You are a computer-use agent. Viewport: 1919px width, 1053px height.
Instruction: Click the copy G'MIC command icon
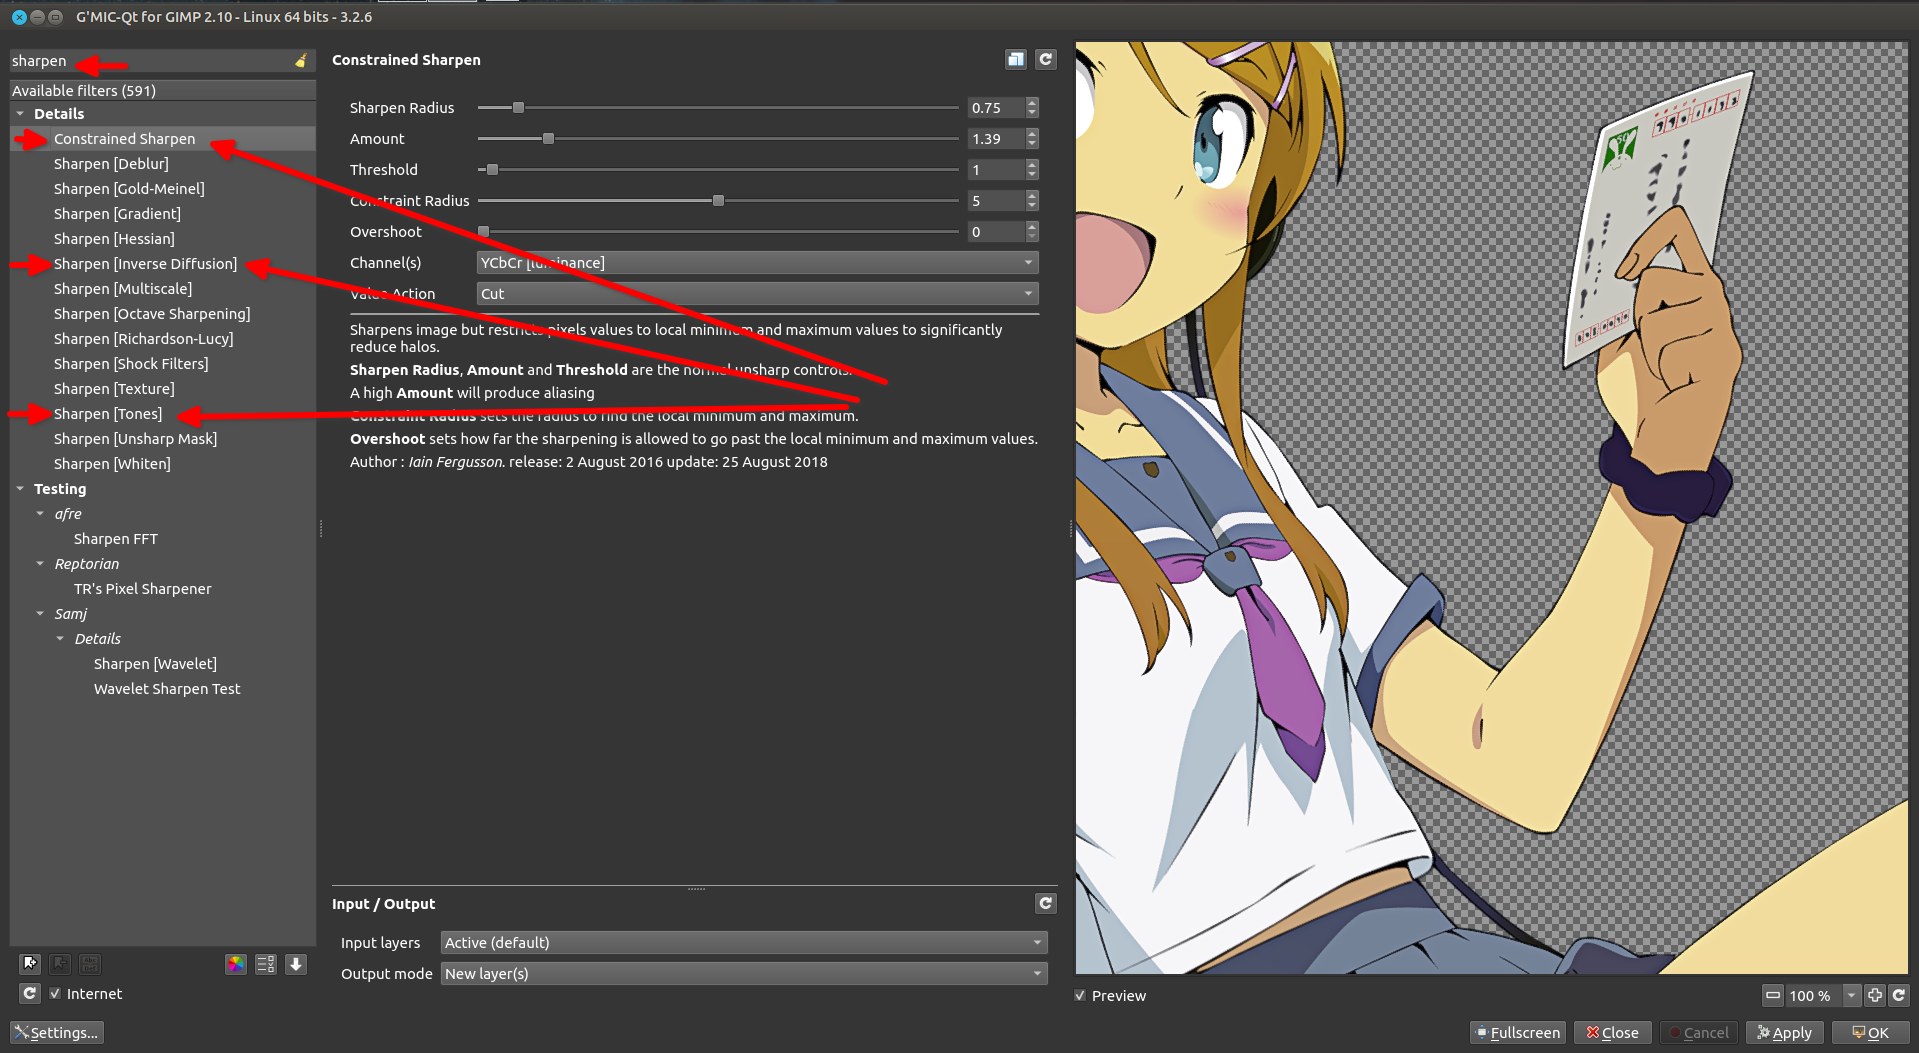tap(1016, 60)
